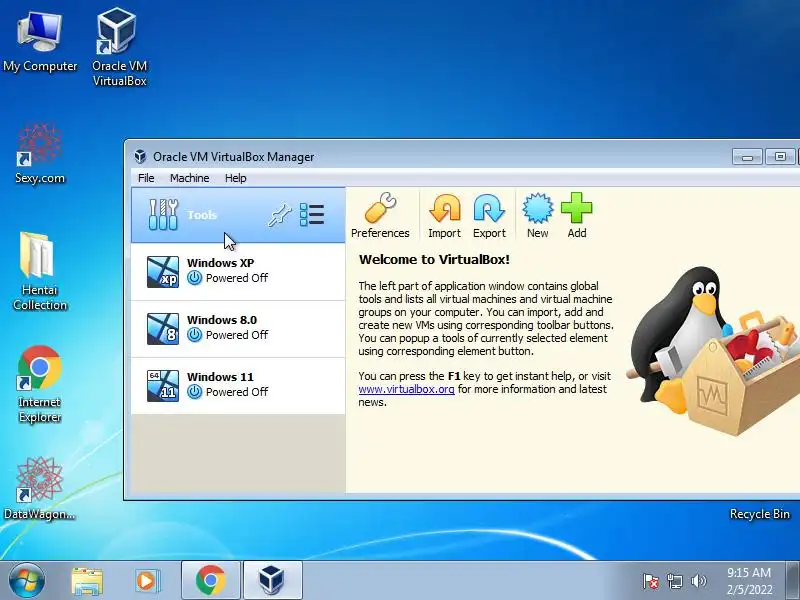Image resolution: width=800 pixels, height=600 pixels.
Task: Select the Windows 11 virtual machine
Action: click(x=238, y=386)
